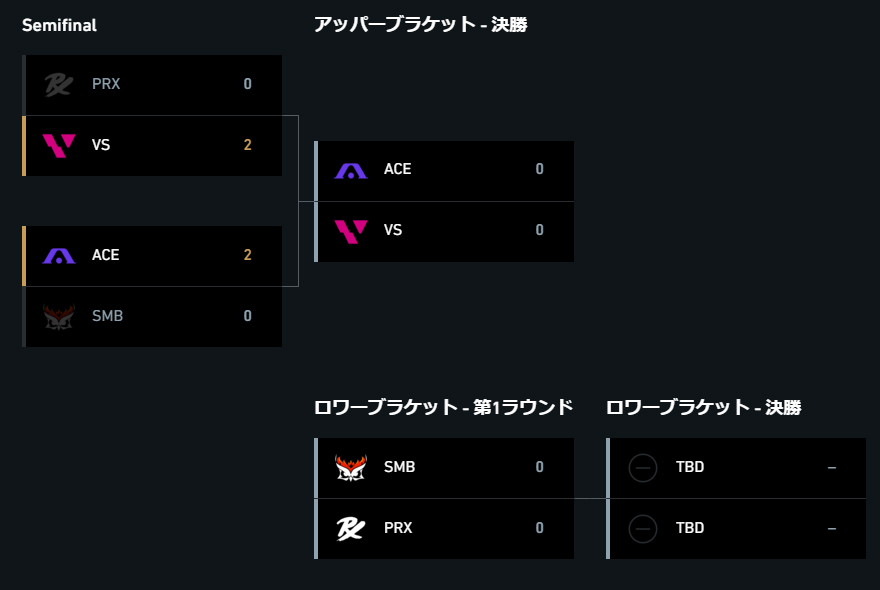880x590 pixels.
Task: Open the winning VS row with score 2
Action: pyautogui.click(x=152, y=145)
